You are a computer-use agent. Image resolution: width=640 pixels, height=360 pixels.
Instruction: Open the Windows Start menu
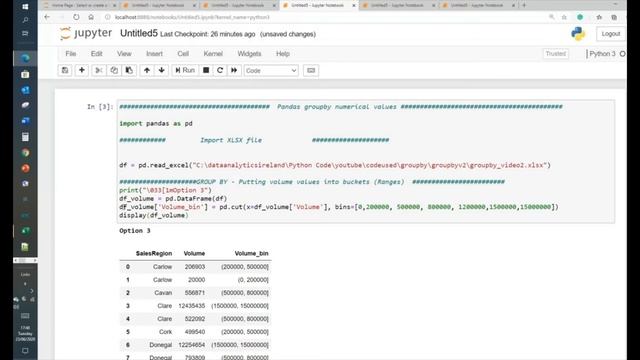coord(25,7)
